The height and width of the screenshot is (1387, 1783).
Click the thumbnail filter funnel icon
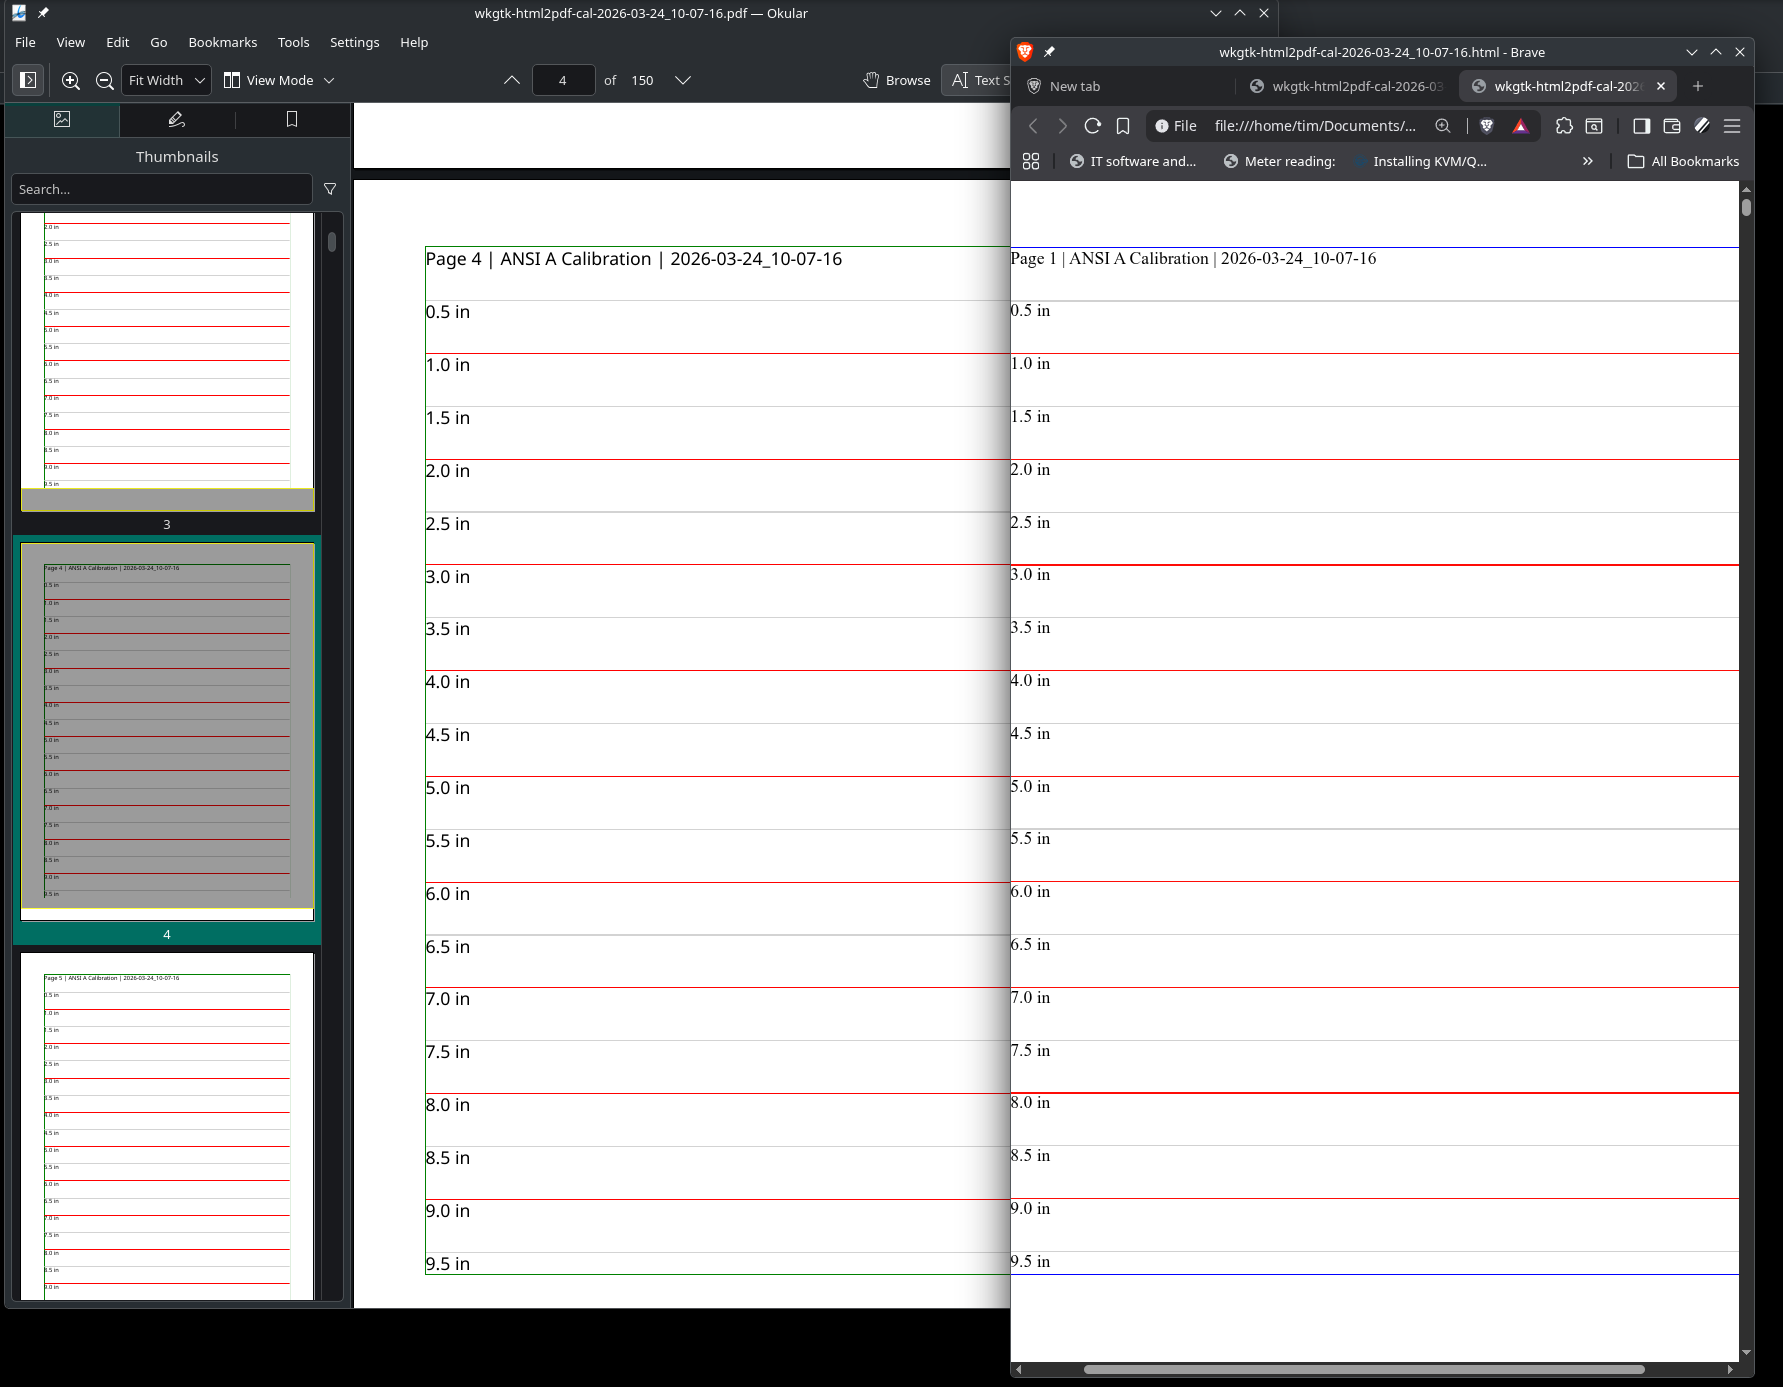(x=330, y=189)
